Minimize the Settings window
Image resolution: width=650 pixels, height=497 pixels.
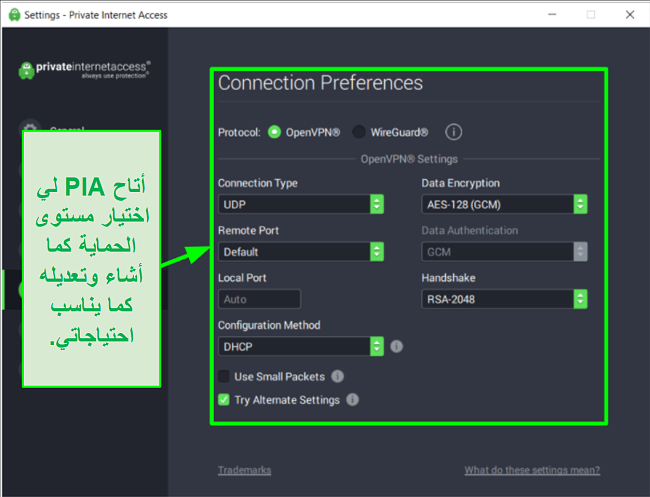[552, 15]
